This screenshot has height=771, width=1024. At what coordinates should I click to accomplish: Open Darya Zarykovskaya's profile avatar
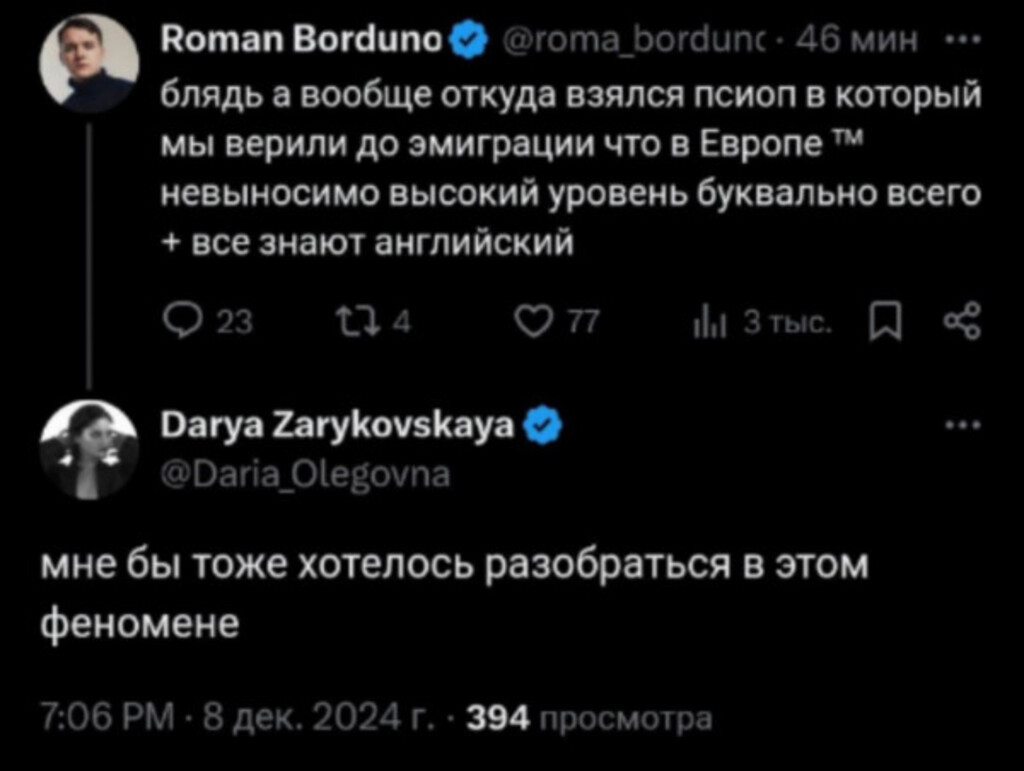click(x=88, y=449)
